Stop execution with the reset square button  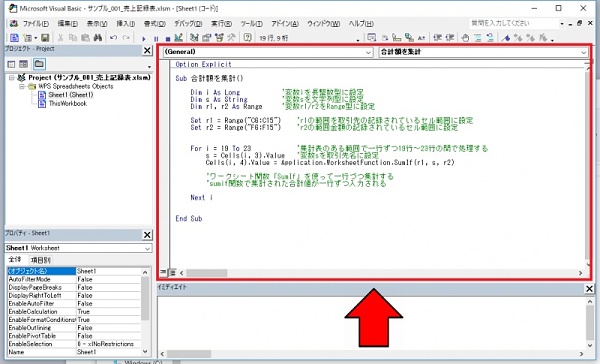tap(168, 38)
